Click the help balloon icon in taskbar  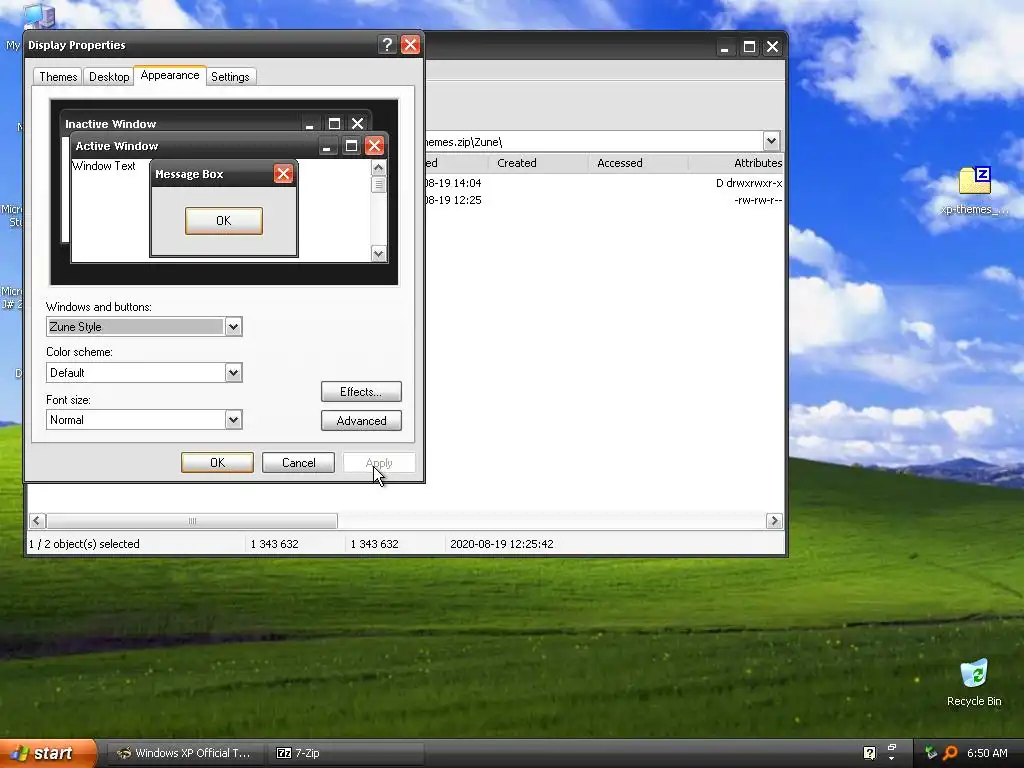[869, 753]
